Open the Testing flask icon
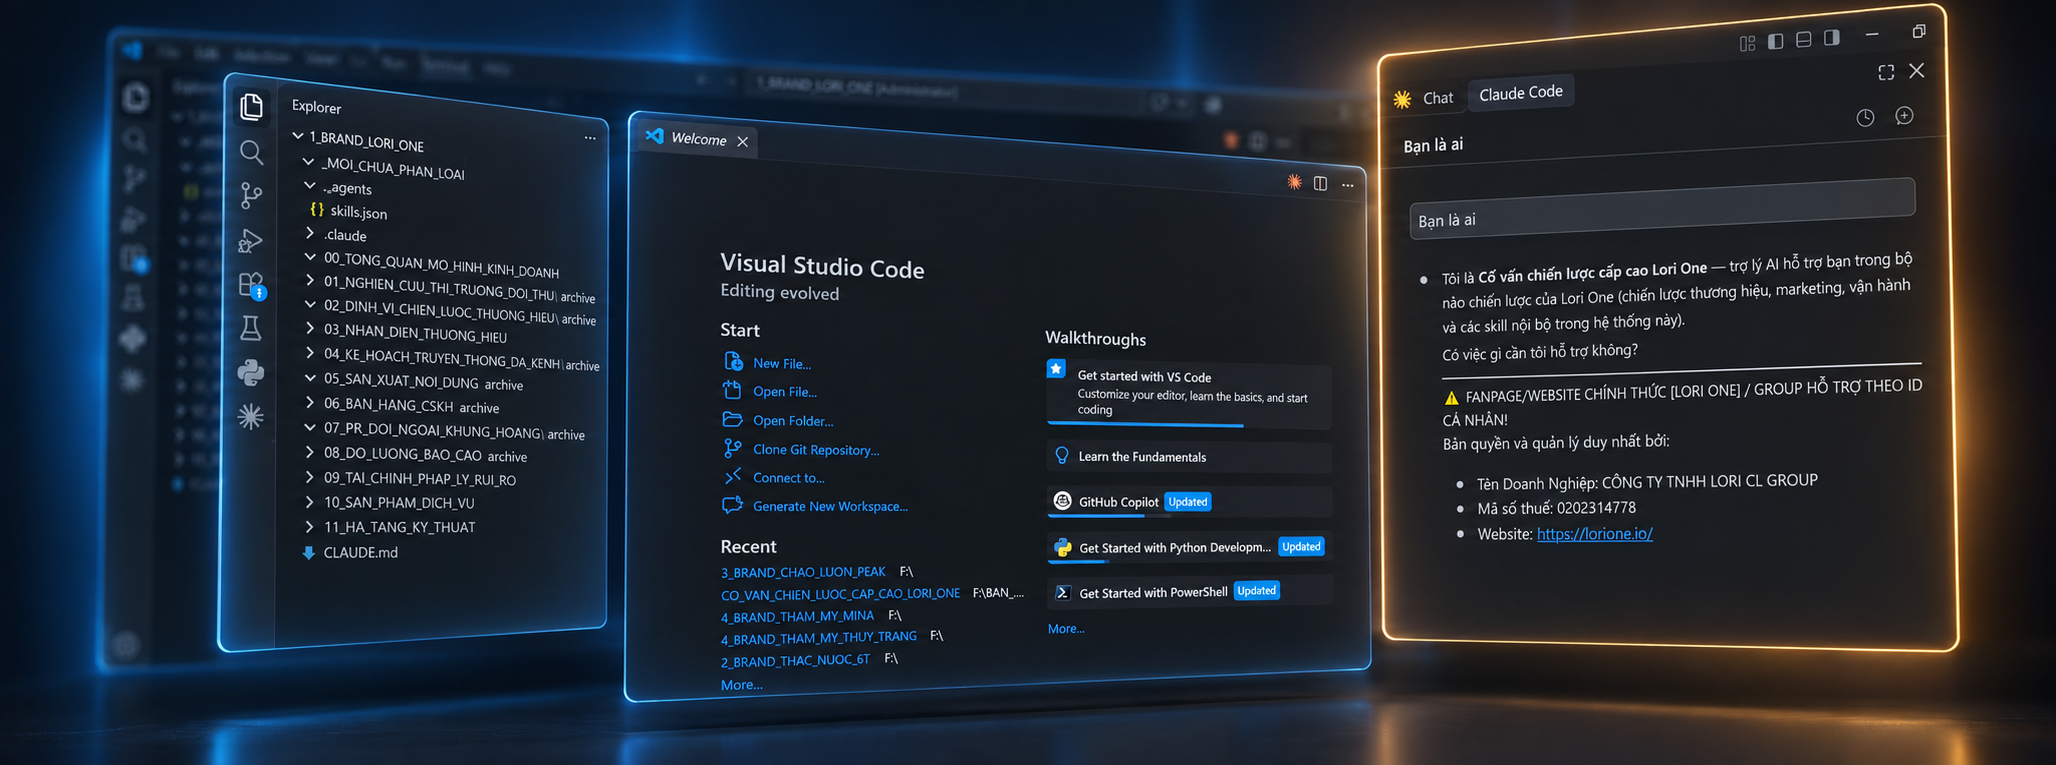The height and width of the screenshot is (765, 2056). click(x=251, y=328)
